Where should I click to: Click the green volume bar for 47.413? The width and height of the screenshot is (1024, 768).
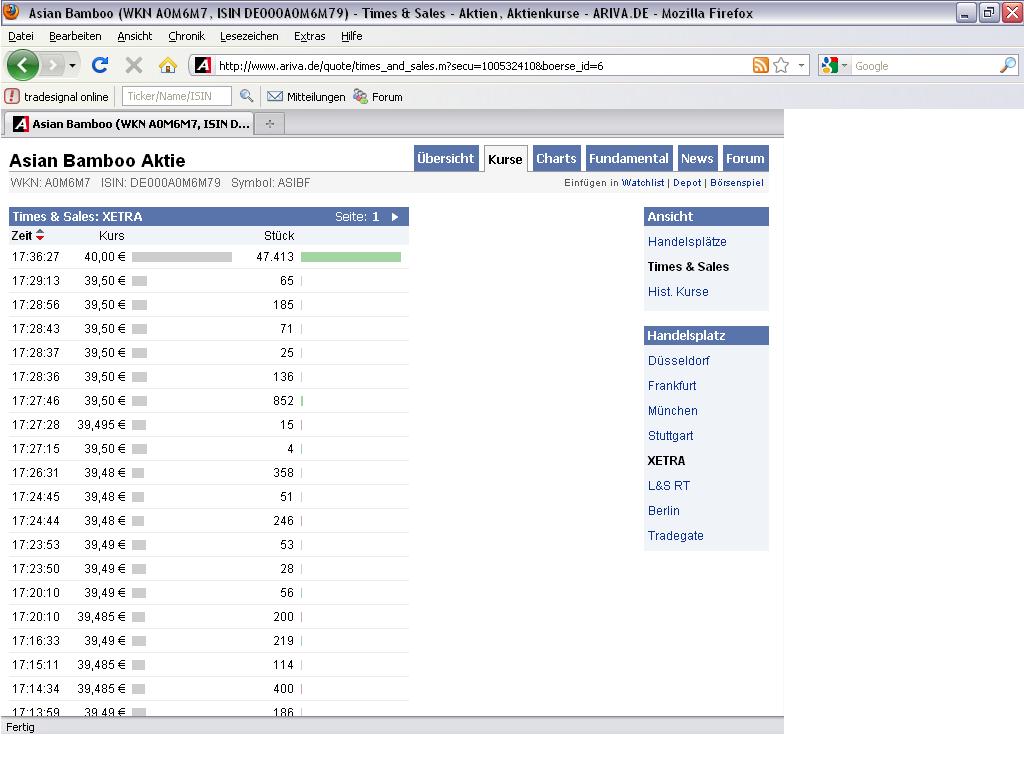tap(351, 257)
